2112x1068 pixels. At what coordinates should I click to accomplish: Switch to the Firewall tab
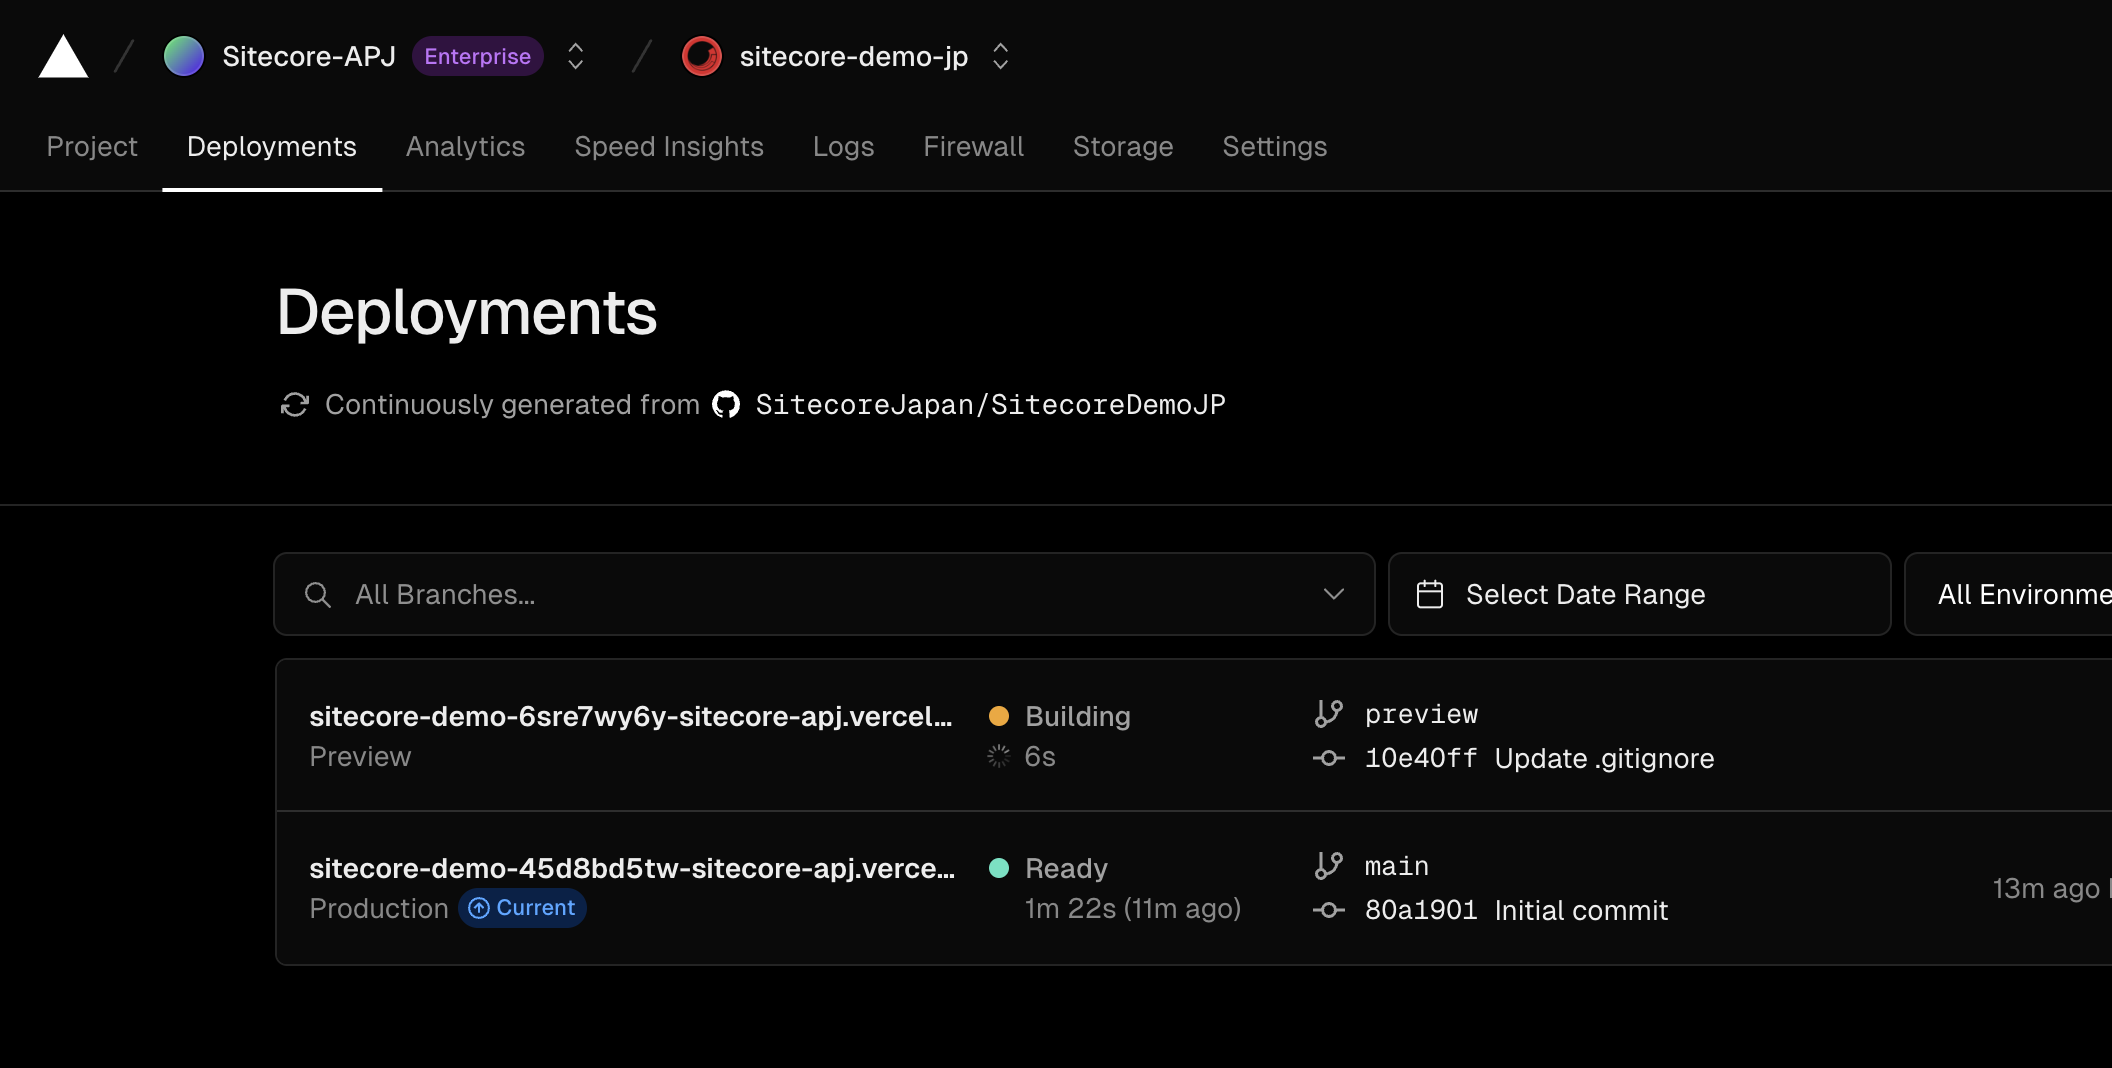tap(973, 146)
